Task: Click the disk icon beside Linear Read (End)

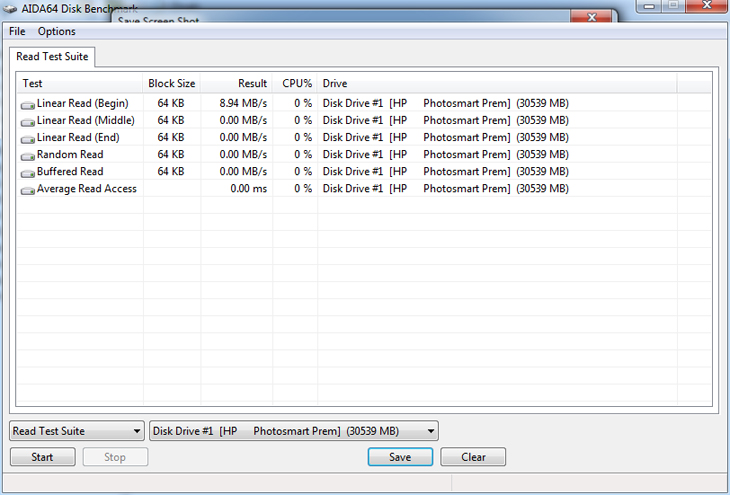Action: coord(28,138)
